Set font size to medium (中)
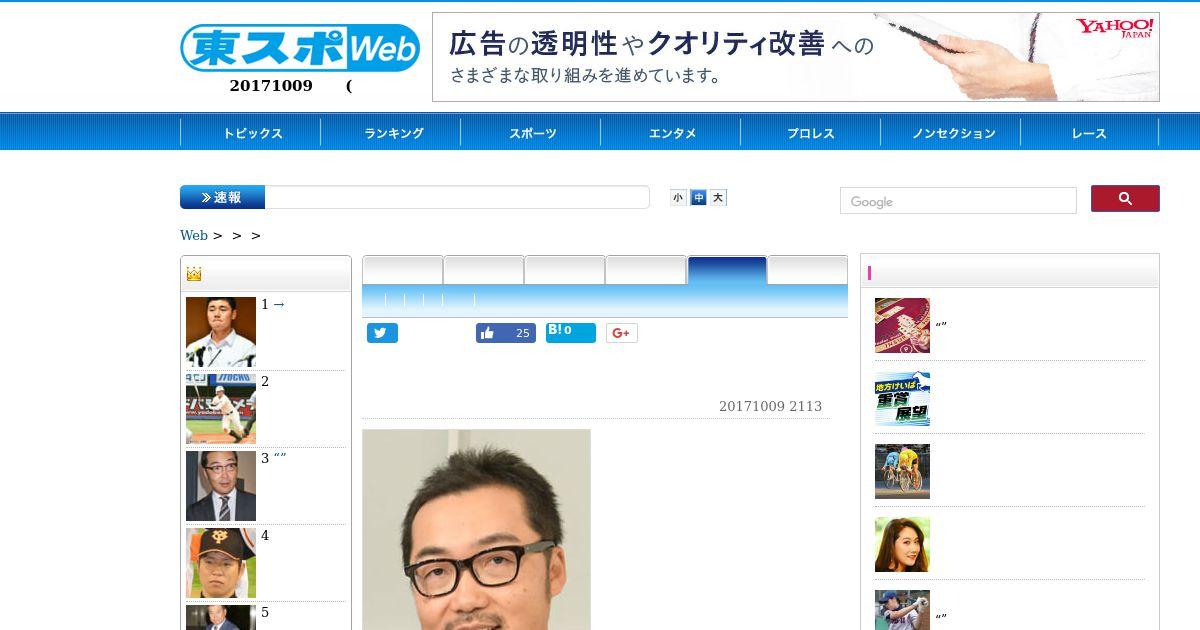1200x630 pixels. click(x=698, y=198)
